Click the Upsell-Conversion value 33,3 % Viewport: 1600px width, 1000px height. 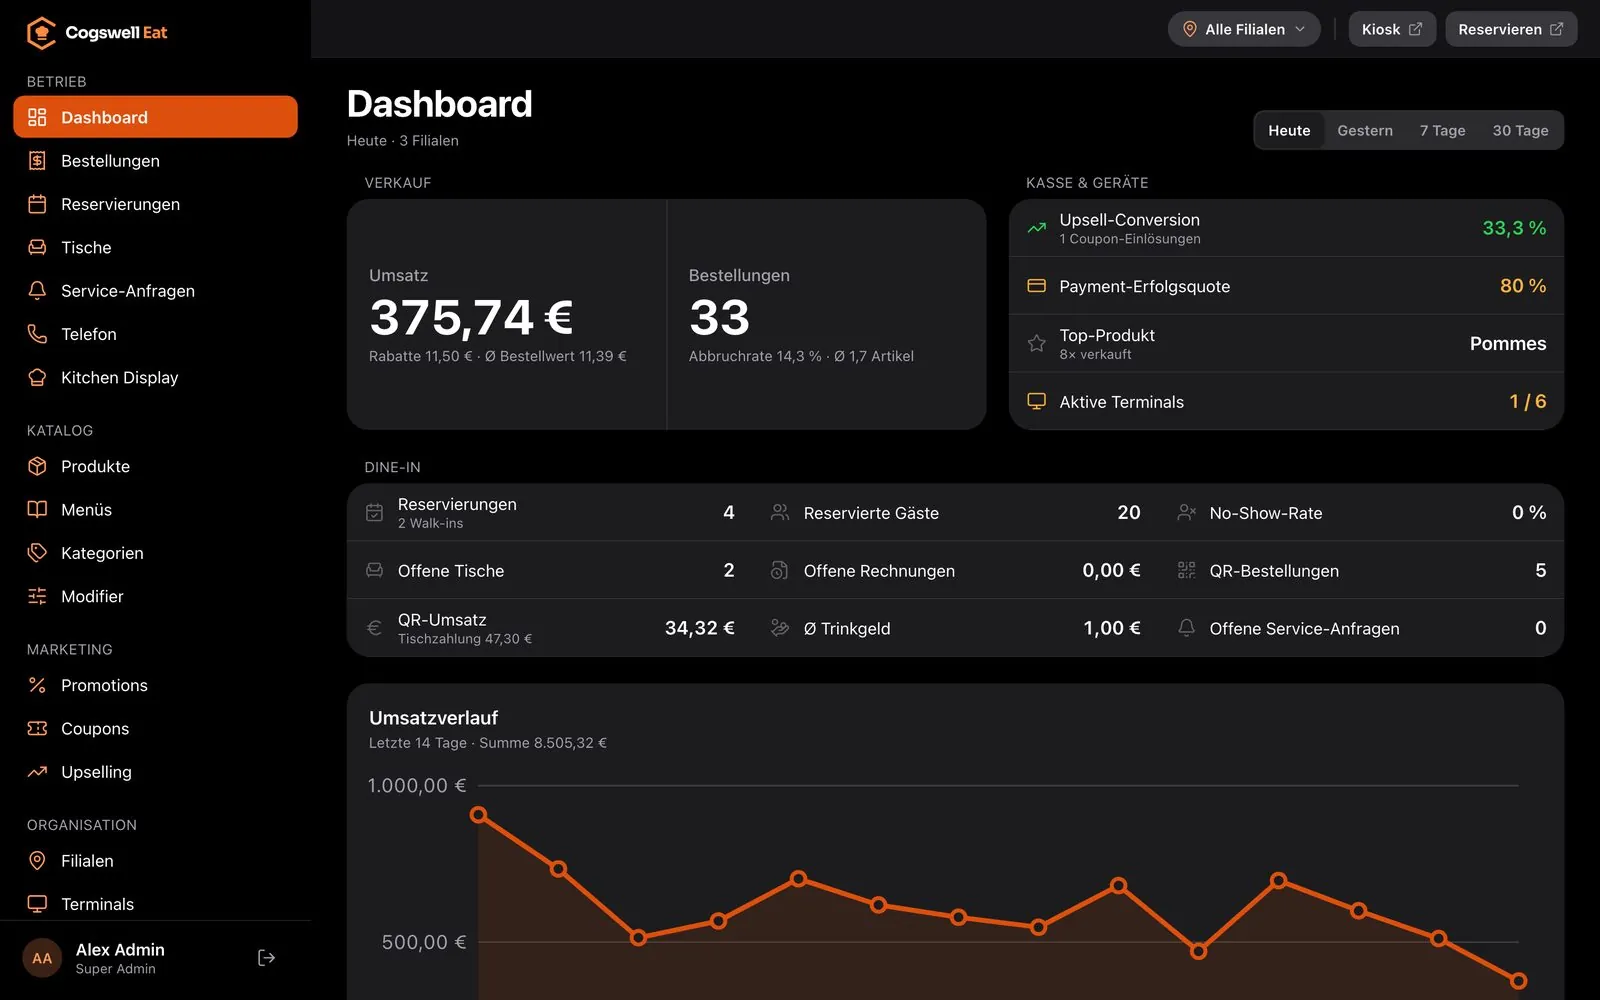pyautogui.click(x=1514, y=228)
